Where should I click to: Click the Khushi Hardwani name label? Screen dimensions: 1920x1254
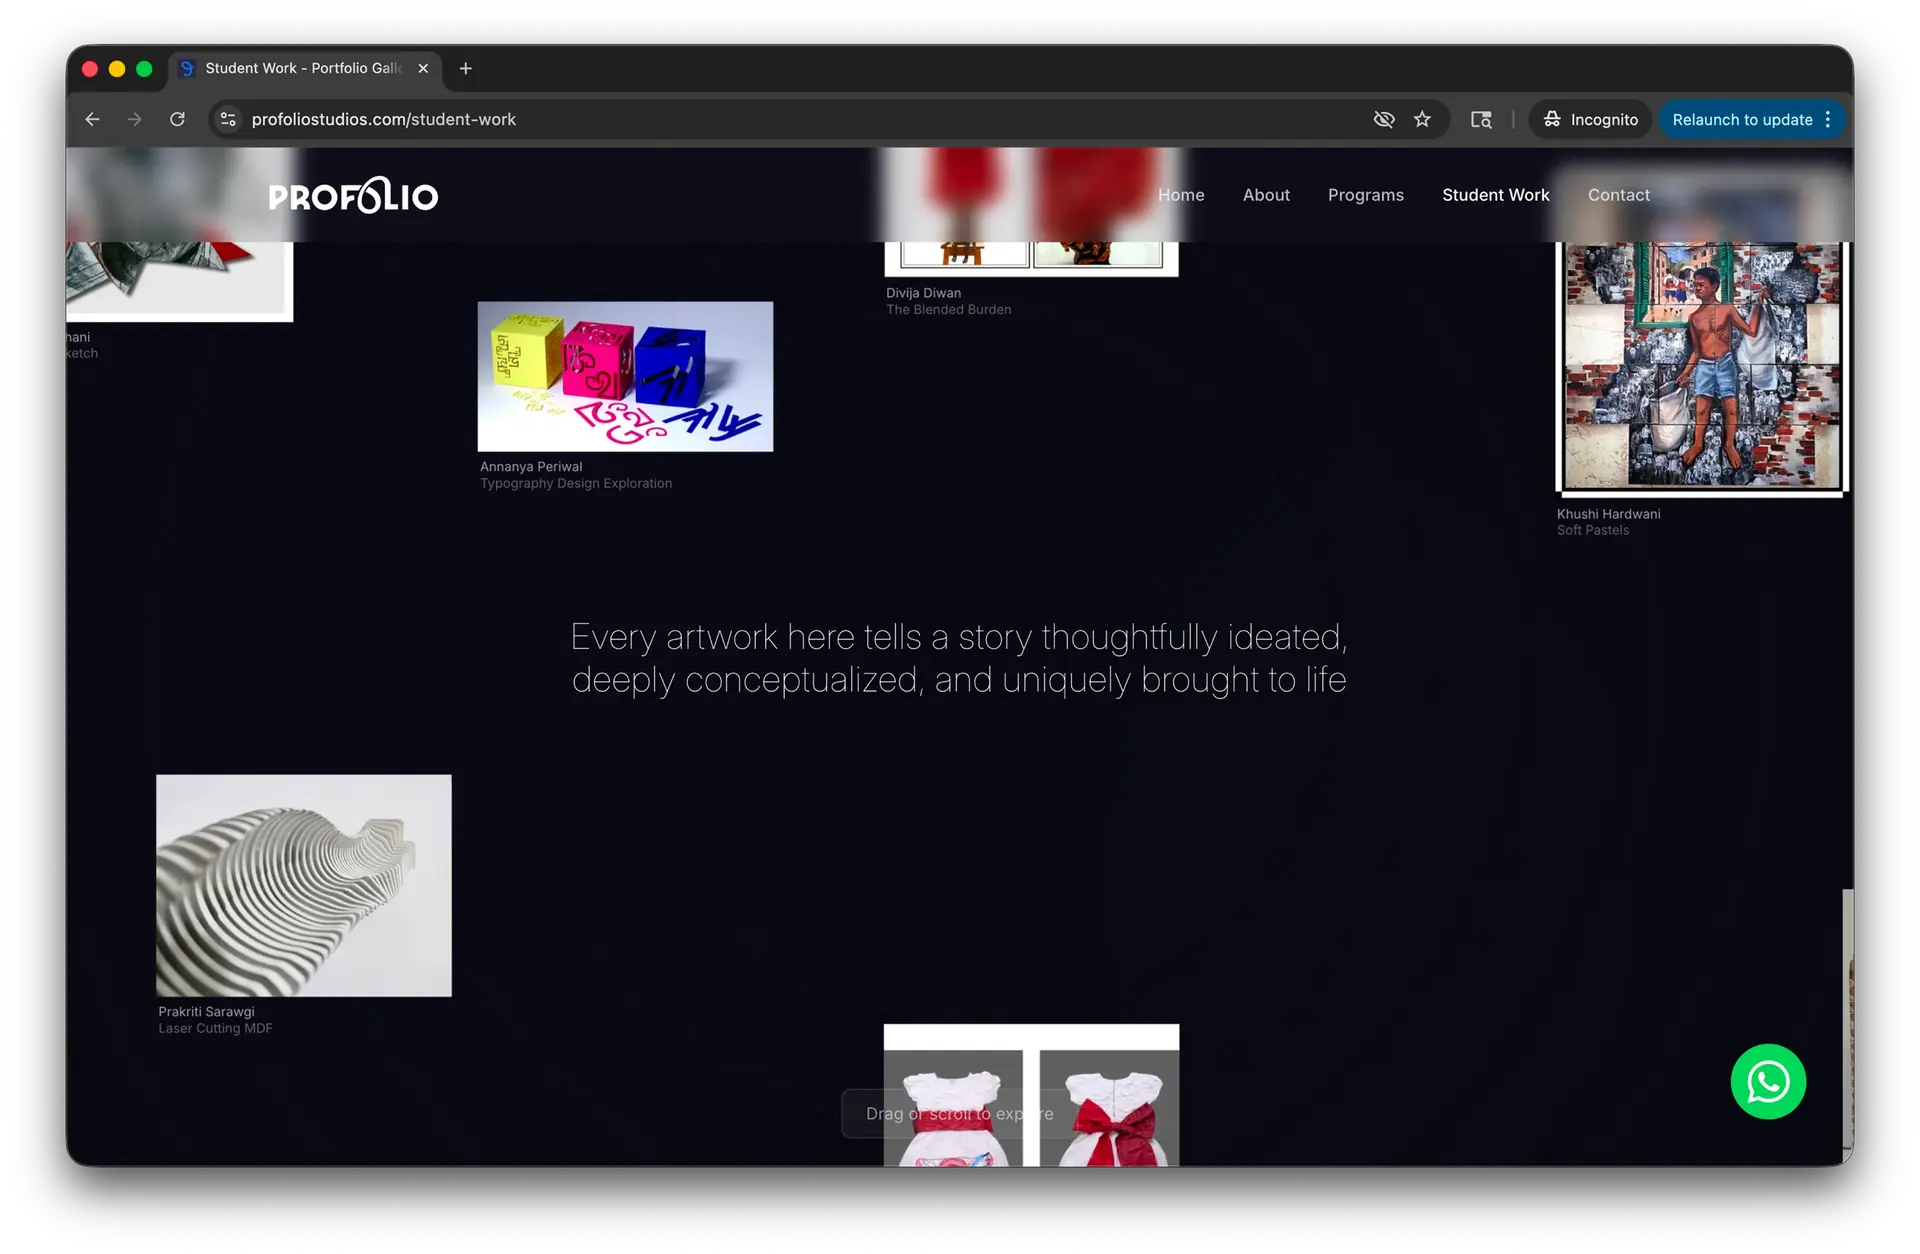click(1608, 514)
